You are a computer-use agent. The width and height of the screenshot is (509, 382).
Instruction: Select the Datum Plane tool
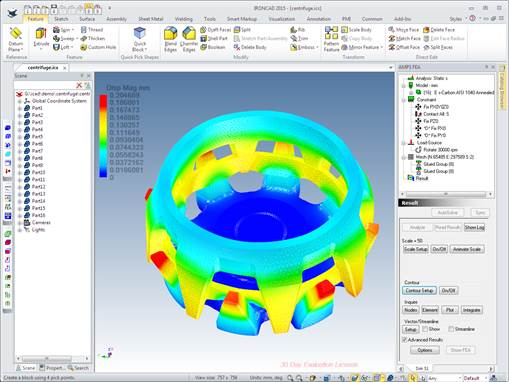tap(16, 40)
